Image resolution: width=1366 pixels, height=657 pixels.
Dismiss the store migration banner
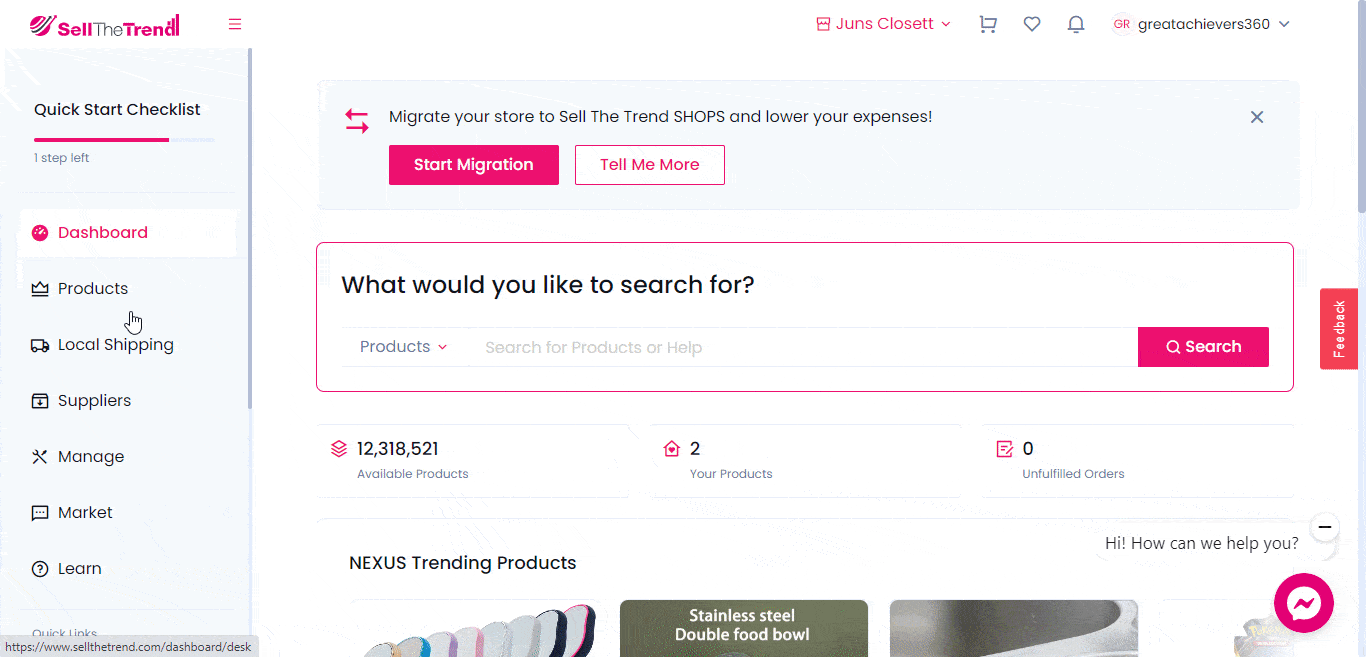coord(1257,117)
